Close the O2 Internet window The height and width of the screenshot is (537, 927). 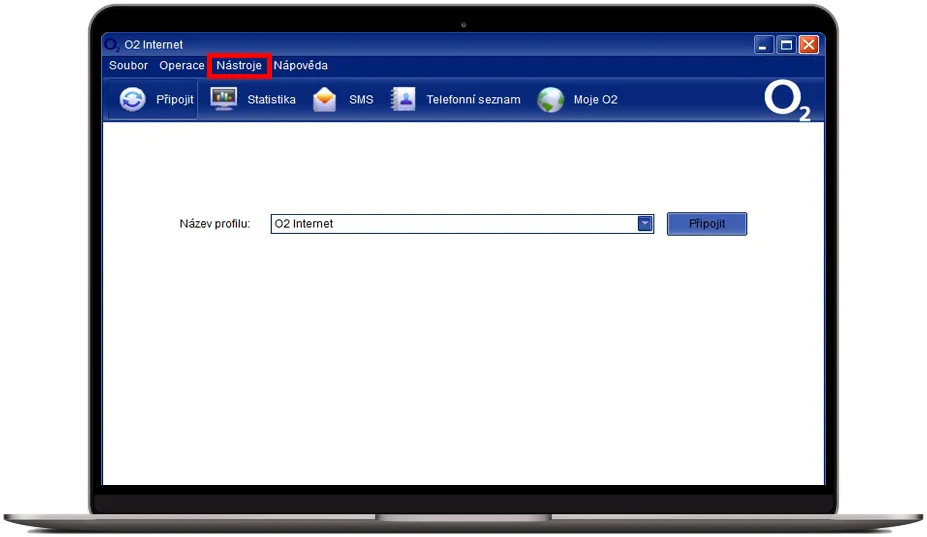808,45
